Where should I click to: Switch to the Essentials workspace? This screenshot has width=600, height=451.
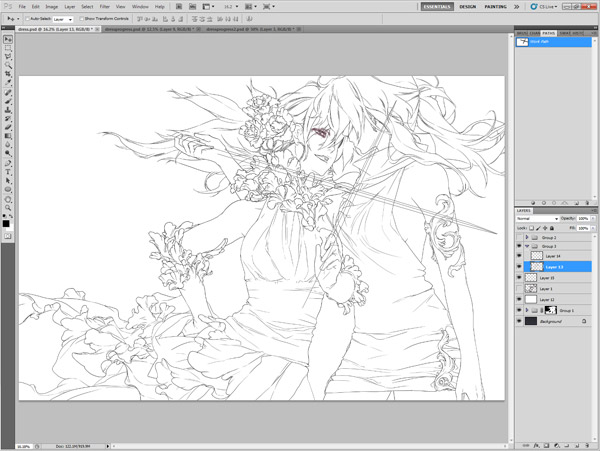[x=437, y=7]
